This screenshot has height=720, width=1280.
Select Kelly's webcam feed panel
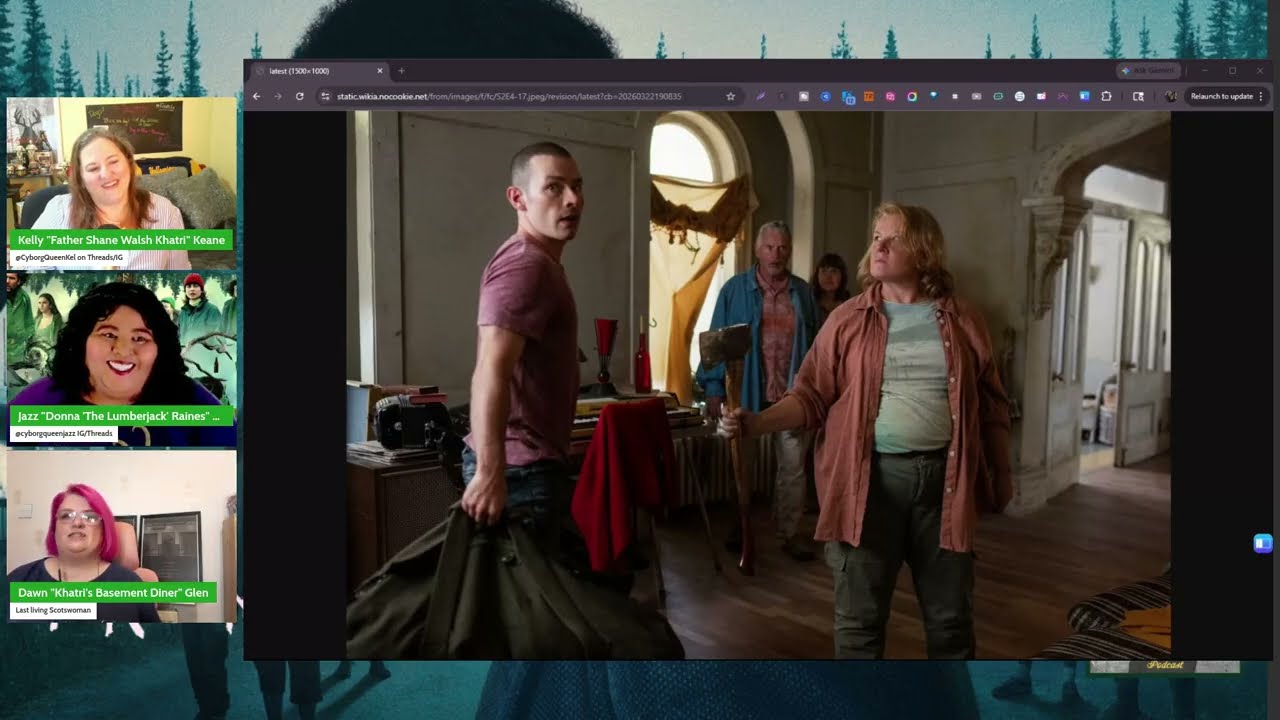pos(122,183)
